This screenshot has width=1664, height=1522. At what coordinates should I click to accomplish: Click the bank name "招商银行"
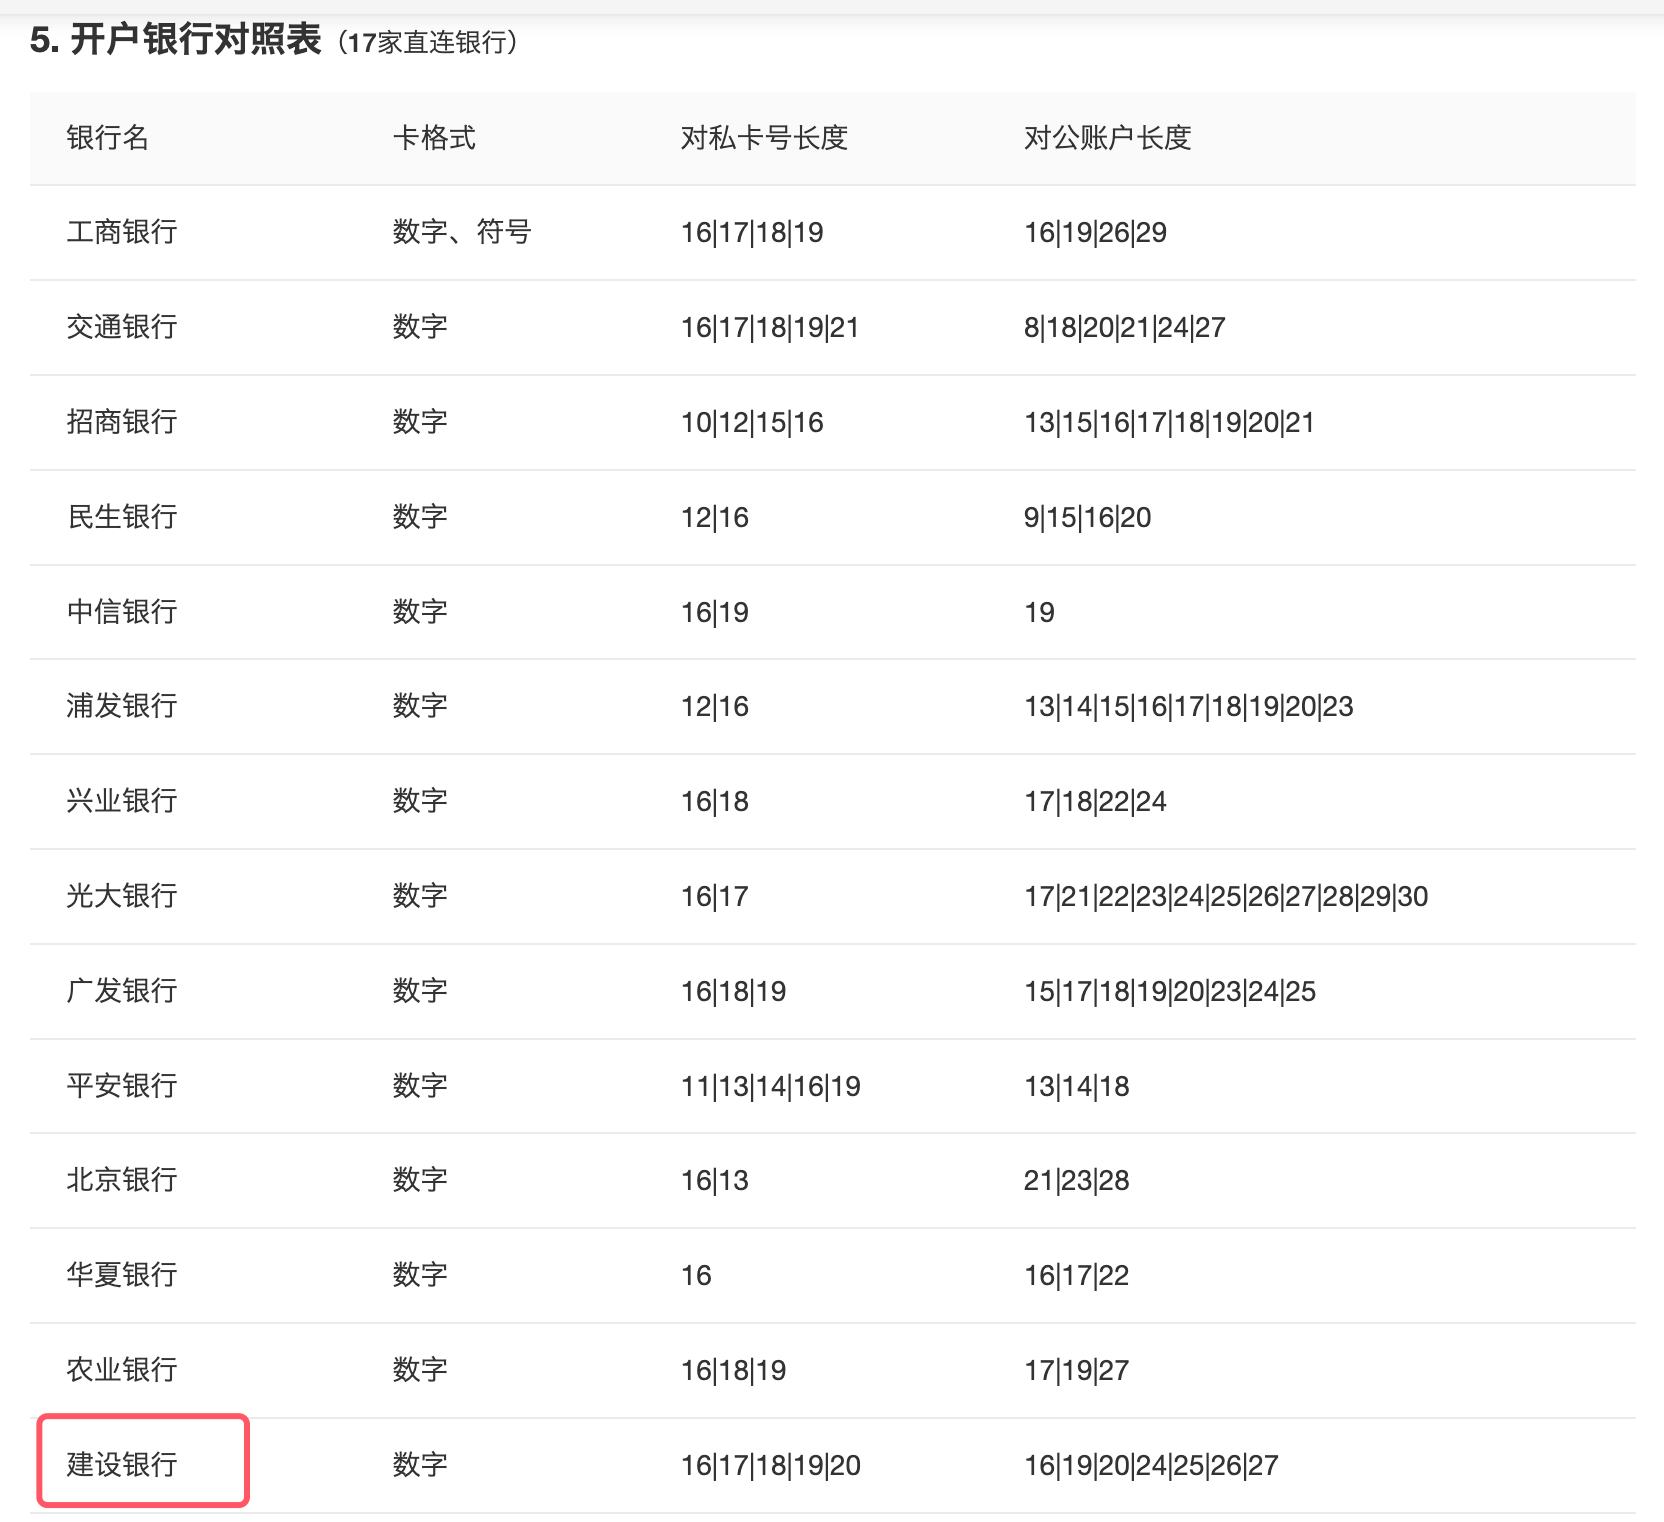(x=122, y=422)
